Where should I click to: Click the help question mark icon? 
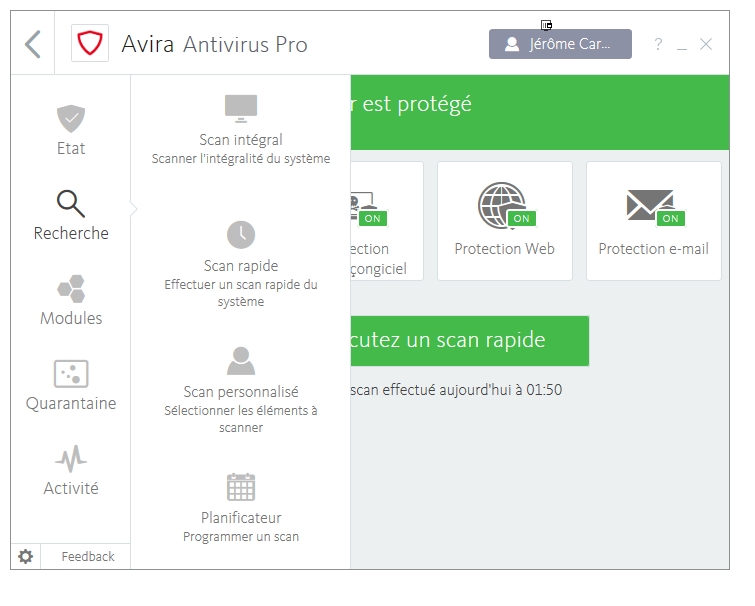point(658,44)
